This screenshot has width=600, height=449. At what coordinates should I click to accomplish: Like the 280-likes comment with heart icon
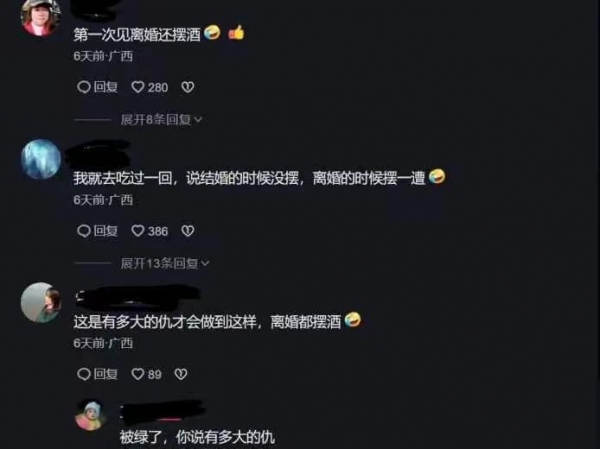tap(138, 87)
